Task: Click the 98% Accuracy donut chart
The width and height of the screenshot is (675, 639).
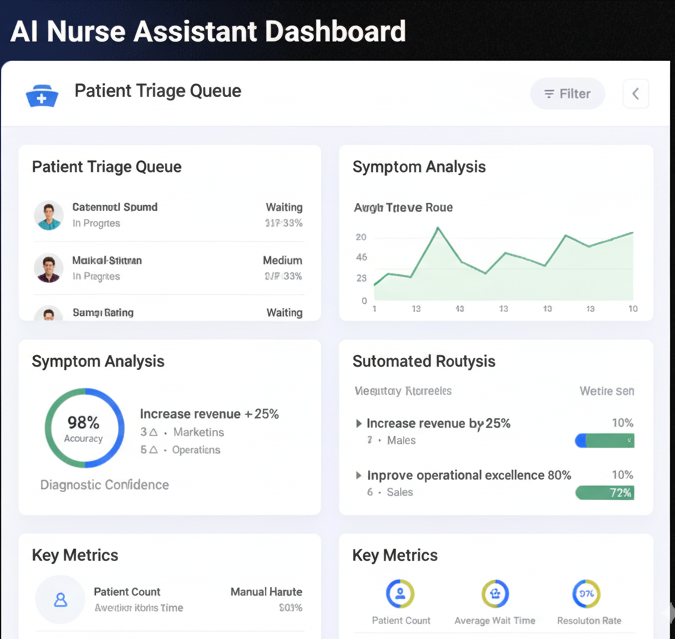Action: pyautogui.click(x=84, y=428)
